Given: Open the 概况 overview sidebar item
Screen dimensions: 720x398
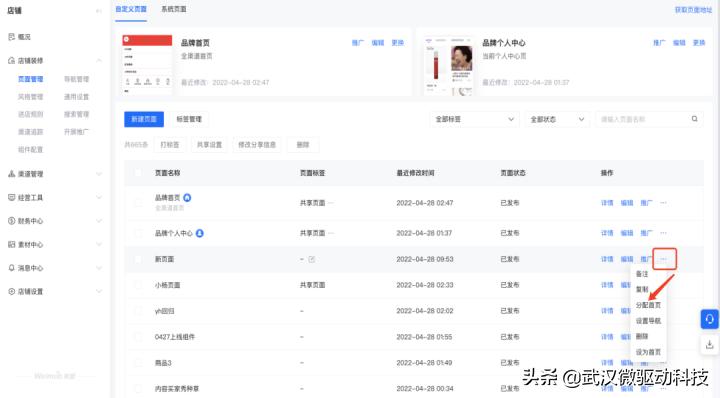Looking at the screenshot, I should point(19,37).
